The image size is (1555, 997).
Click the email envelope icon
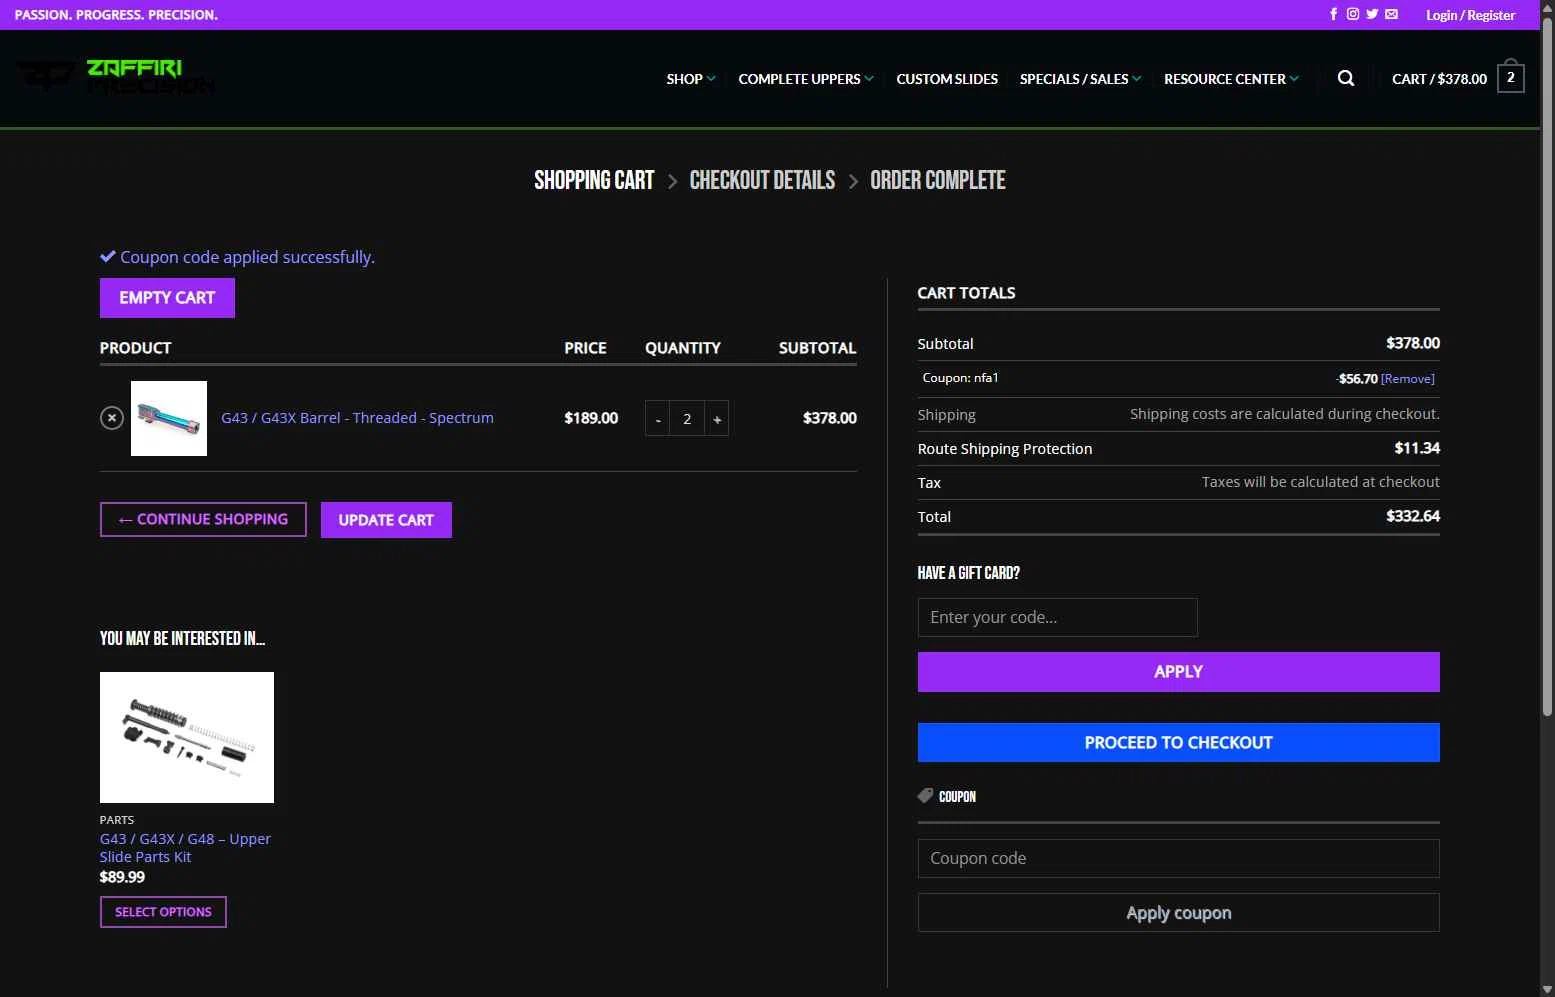[x=1391, y=14]
